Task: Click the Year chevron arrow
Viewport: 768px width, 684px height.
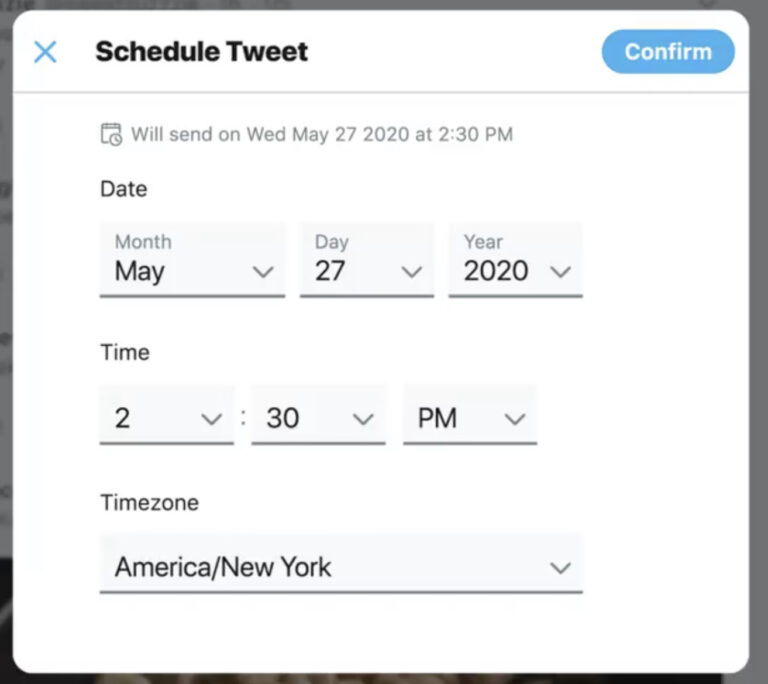Action: pyautogui.click(x=560, y=272)
